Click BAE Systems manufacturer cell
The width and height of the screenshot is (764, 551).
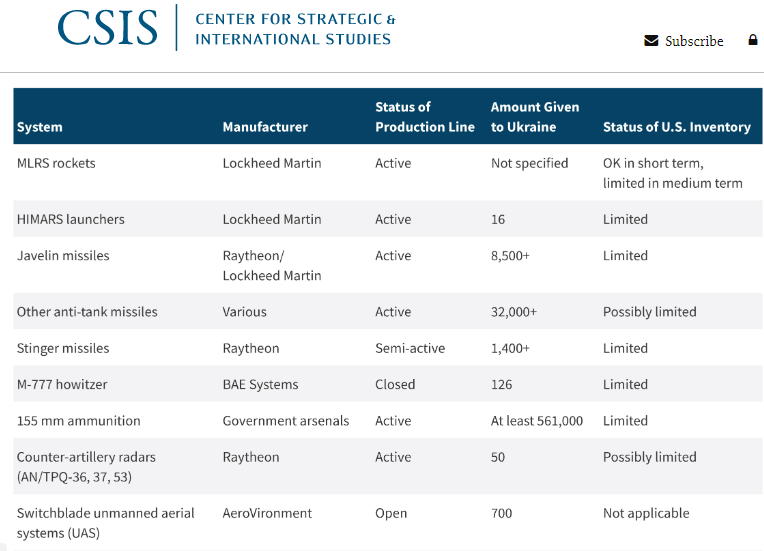point(260,384)
